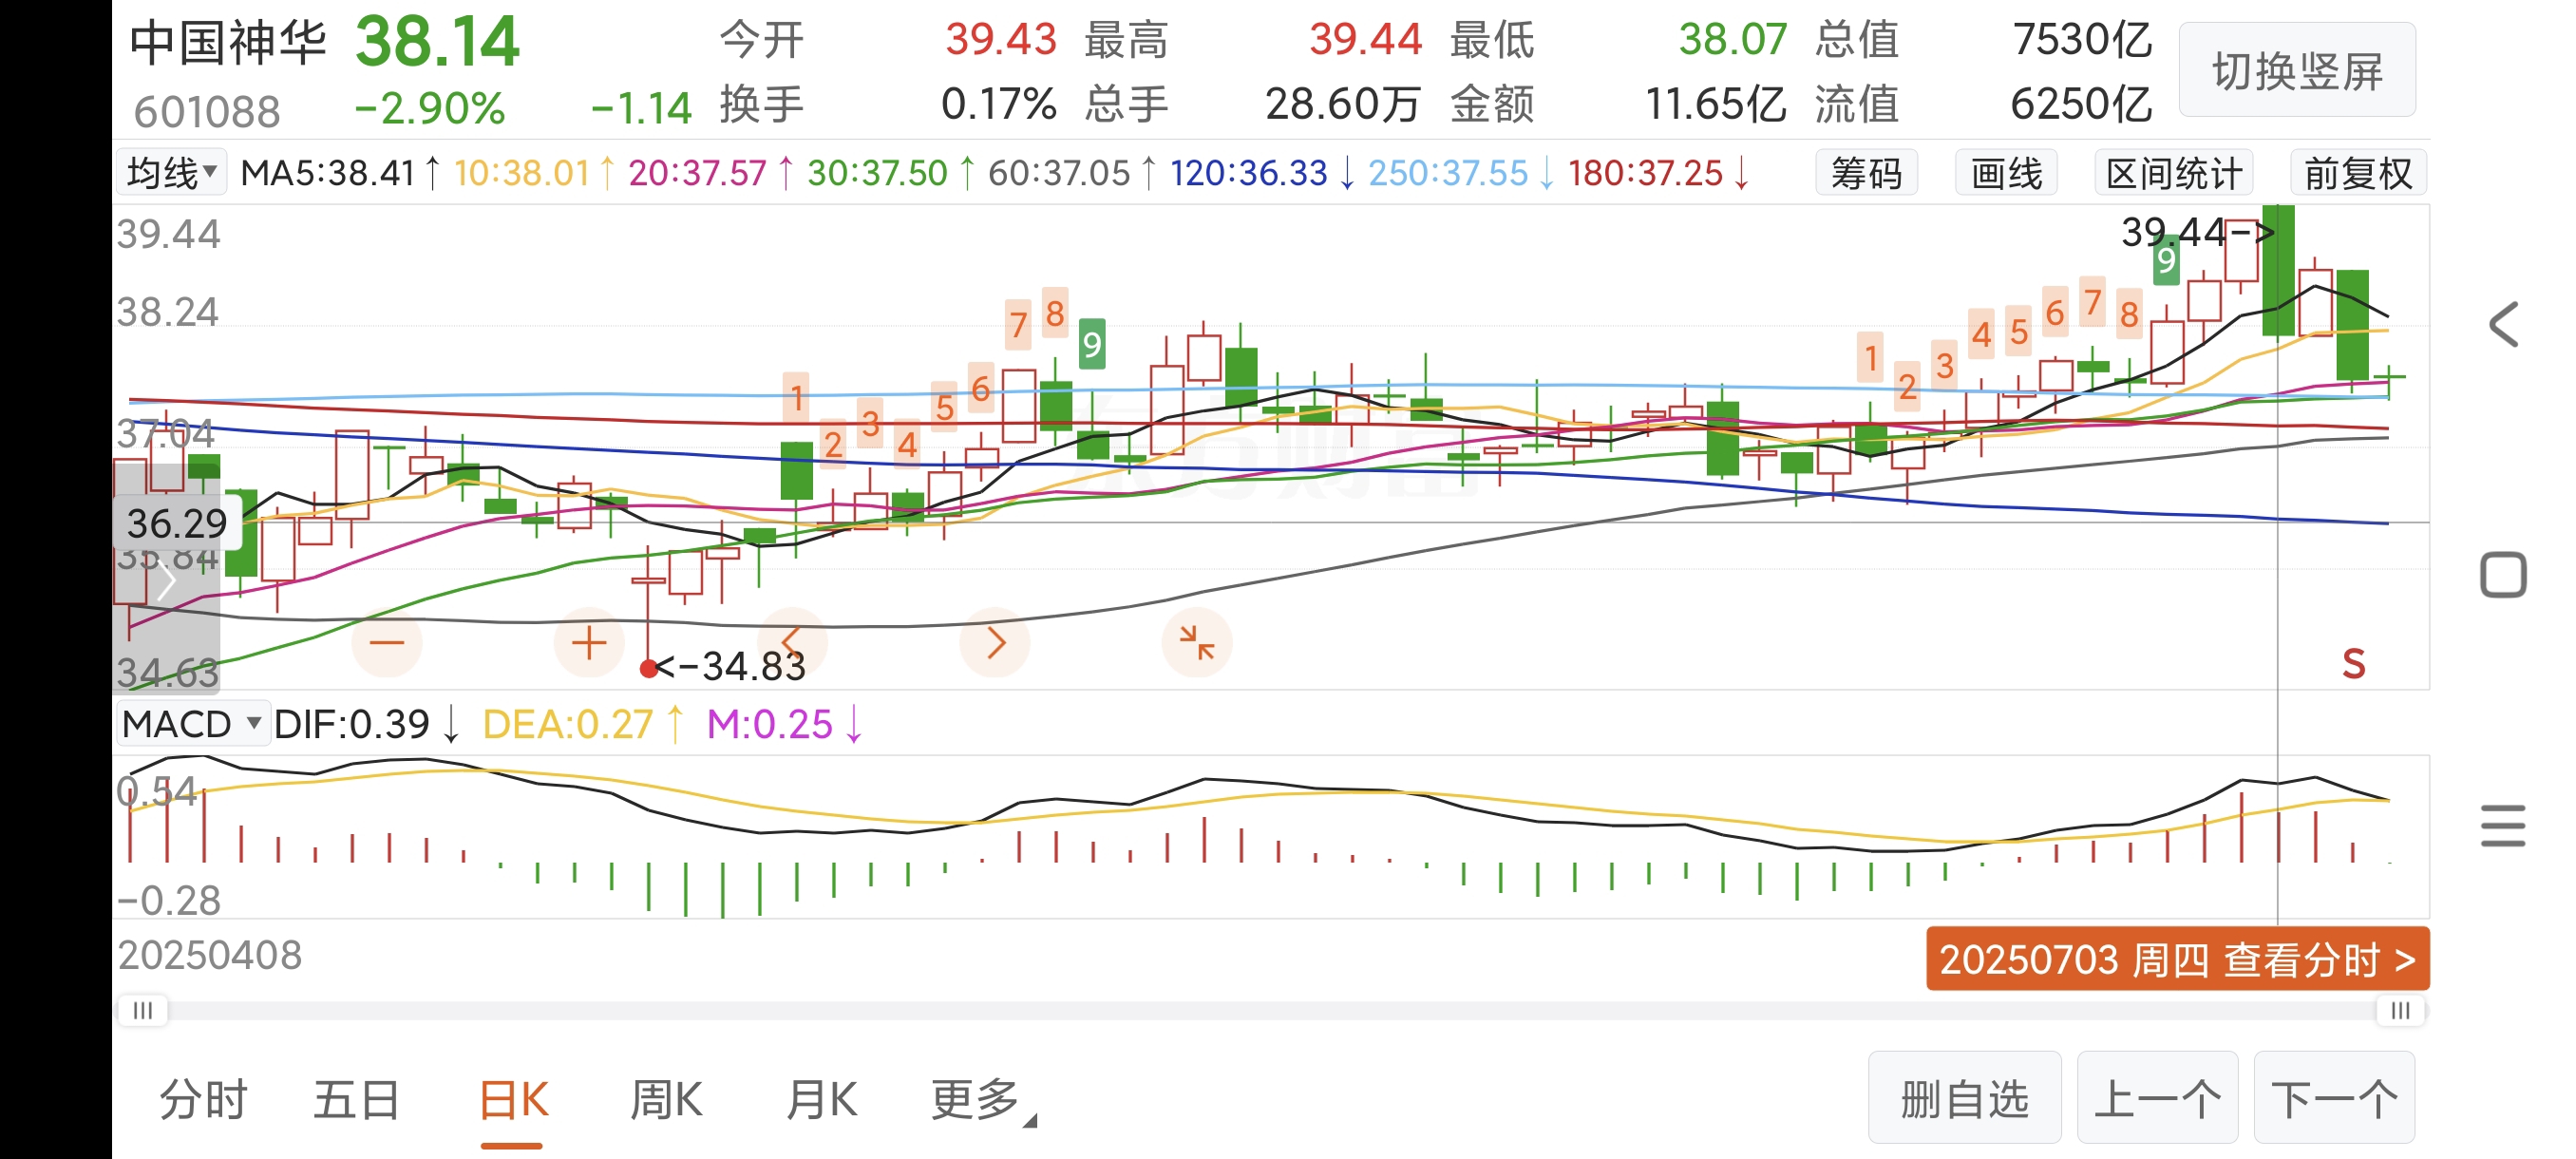Image resolution: width=2576 pixels, height=1159 pixels.
Task: Click the 180:37.25 moving average value
Action: 1645,173
